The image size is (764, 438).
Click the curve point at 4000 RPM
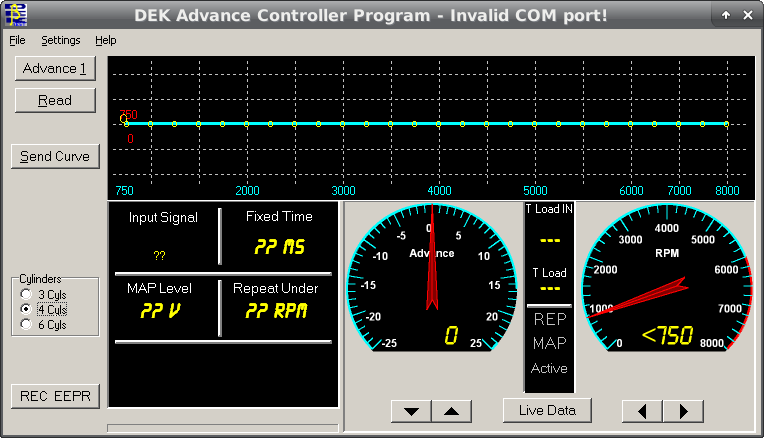tap(438, 124)
